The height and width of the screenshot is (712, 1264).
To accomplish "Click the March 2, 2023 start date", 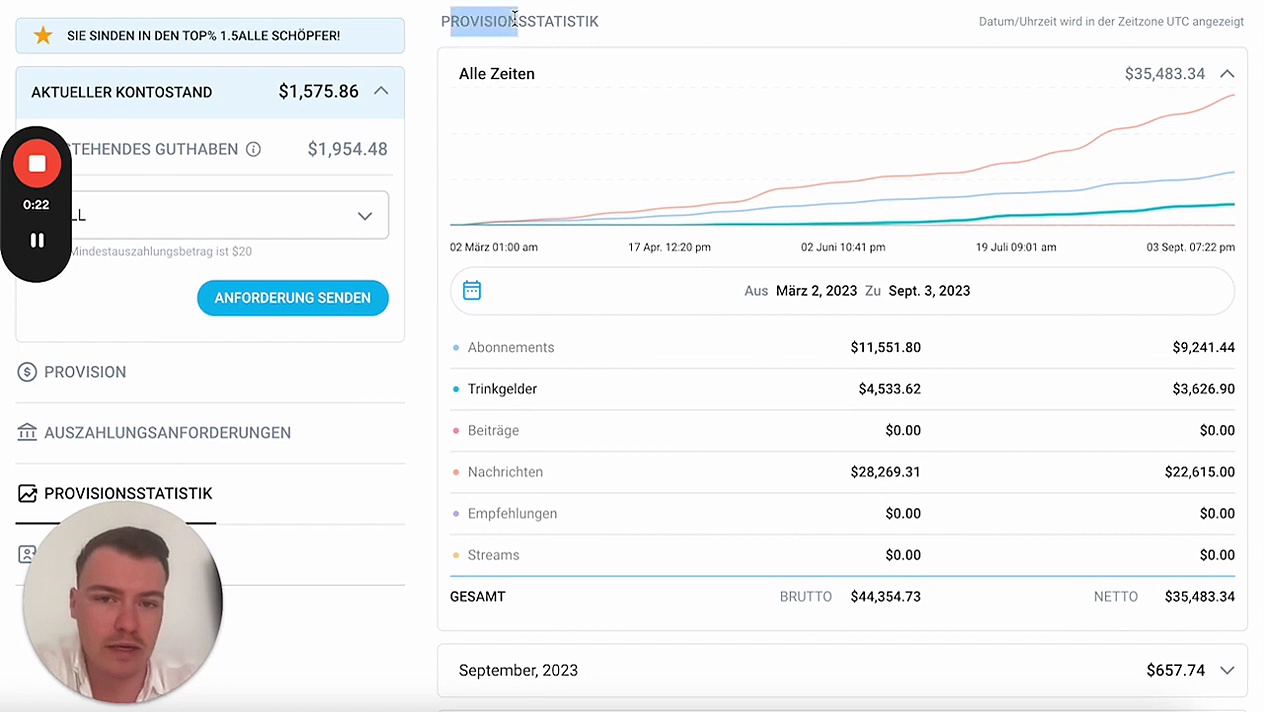I will click(x=816, y=291).
